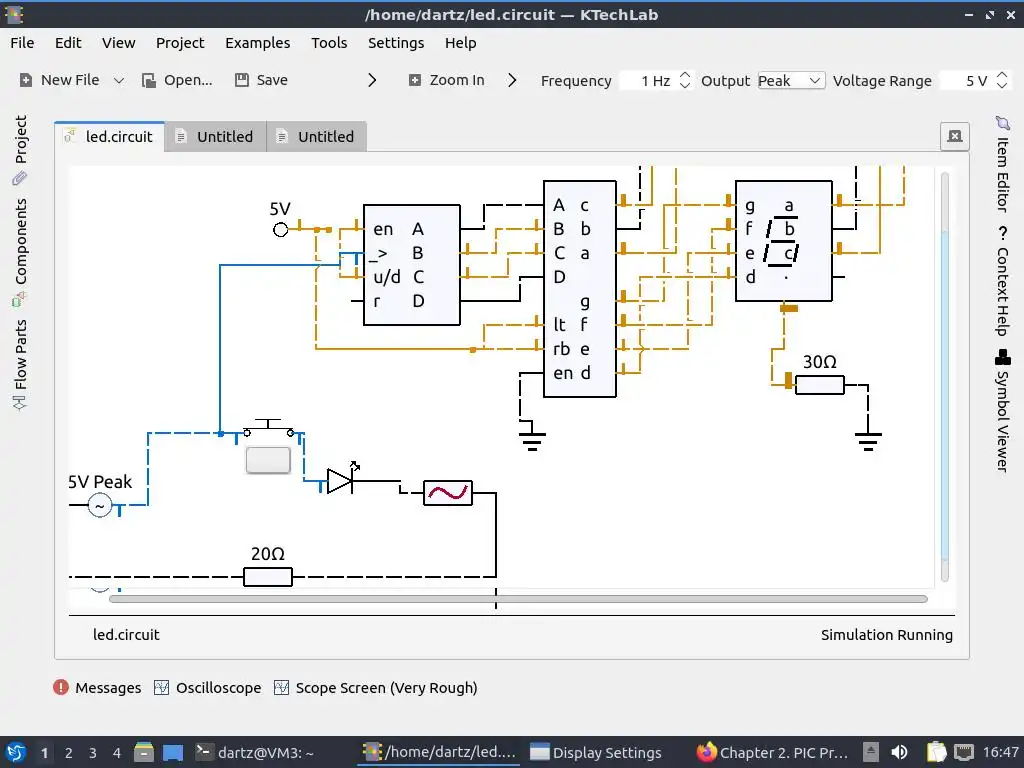Expand the New File dropdown arrow
Screen dimensions: 1024x768
pos(119,80)
